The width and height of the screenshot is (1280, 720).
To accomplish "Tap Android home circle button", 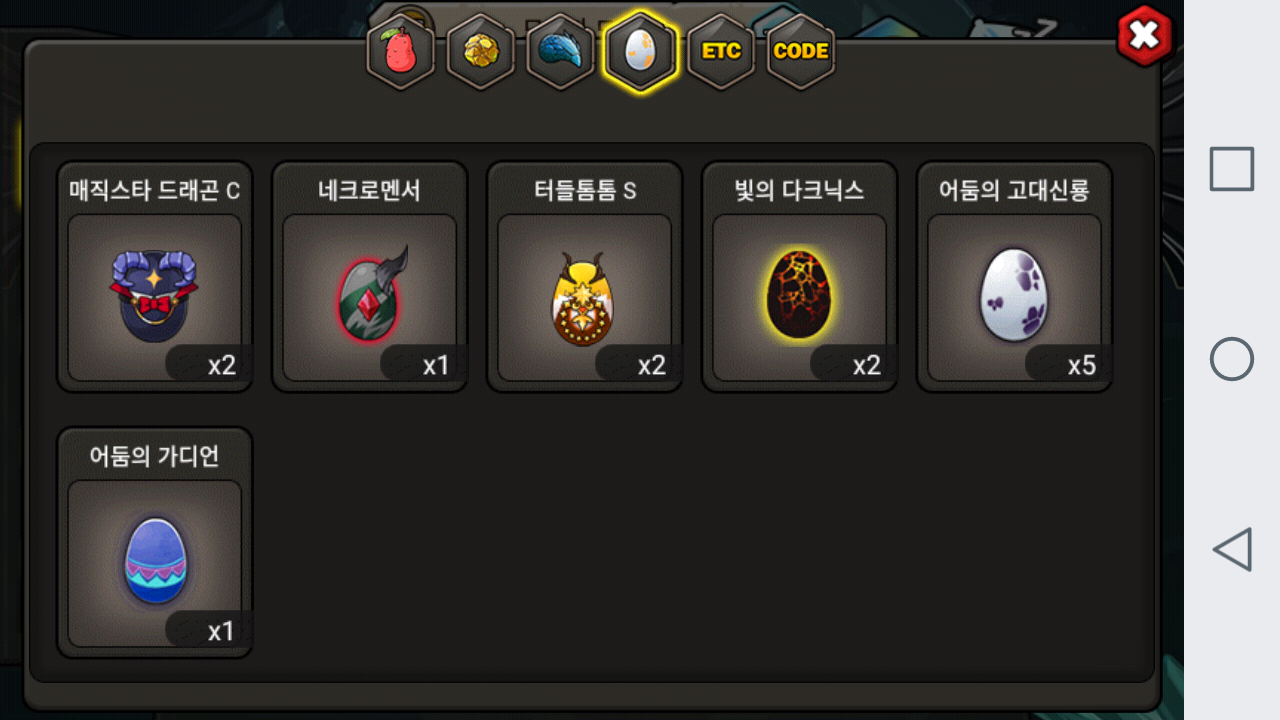I will 1232,359.
